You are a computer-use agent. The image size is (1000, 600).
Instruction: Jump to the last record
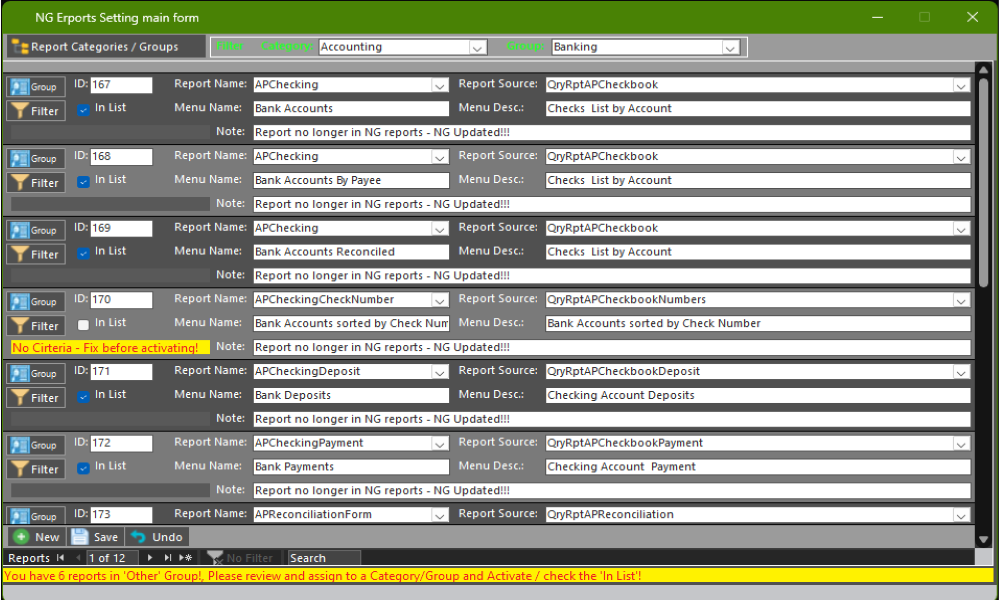coord(168,558)
